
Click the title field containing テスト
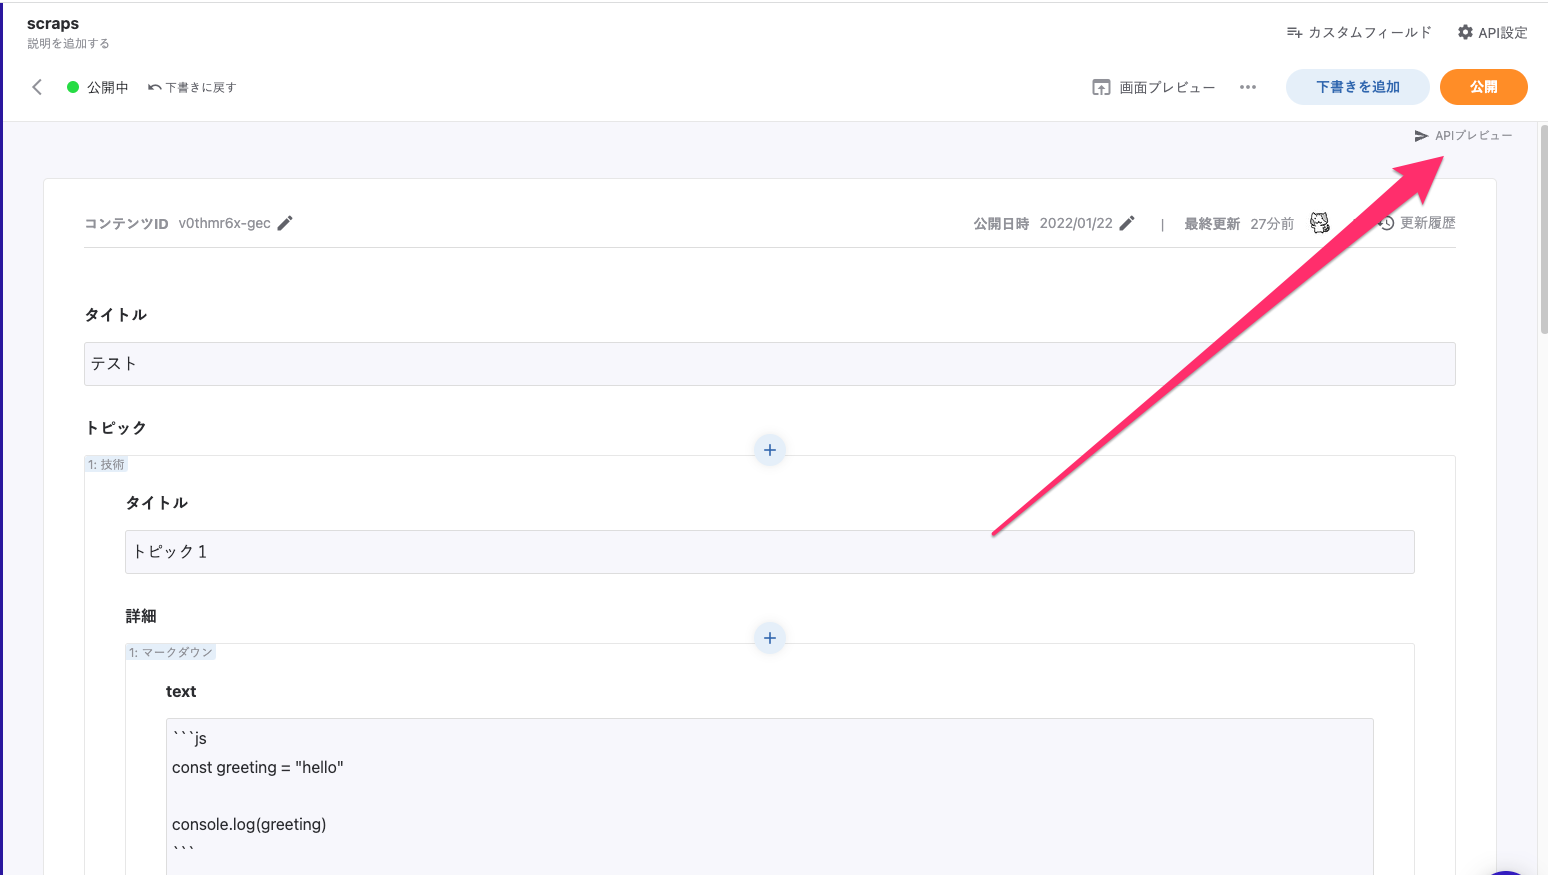(769, 364)
